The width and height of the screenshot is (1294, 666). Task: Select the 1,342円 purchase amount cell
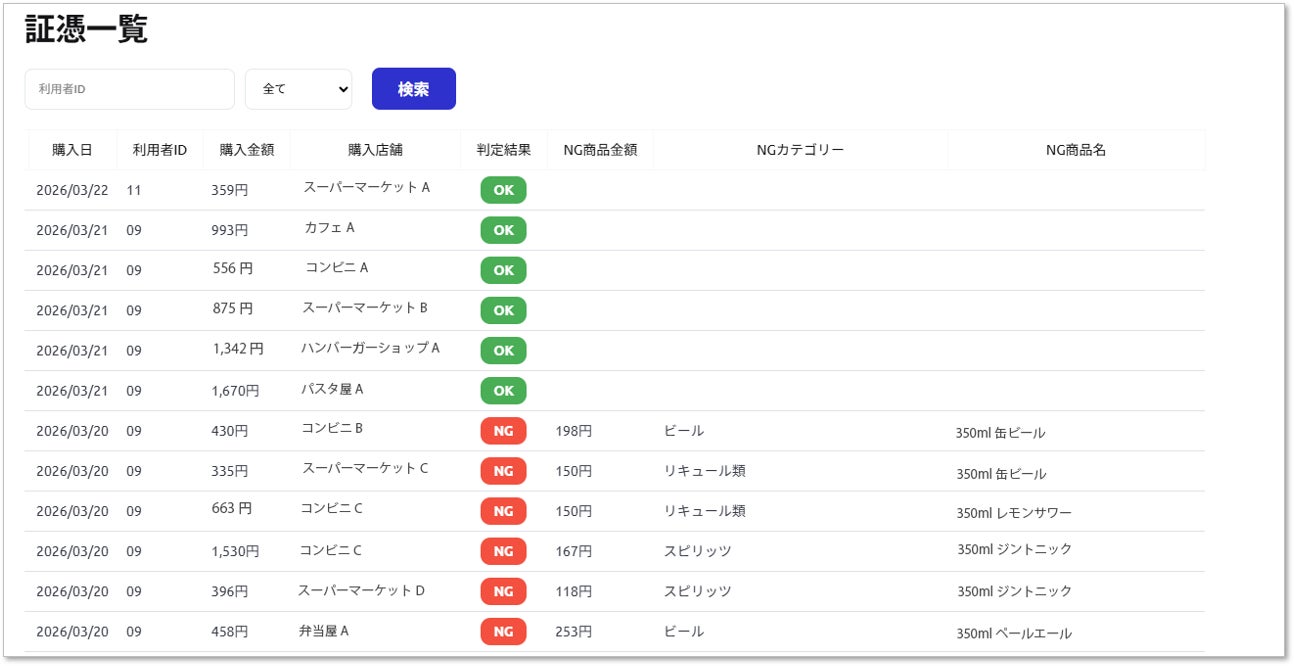coord(237,349)
